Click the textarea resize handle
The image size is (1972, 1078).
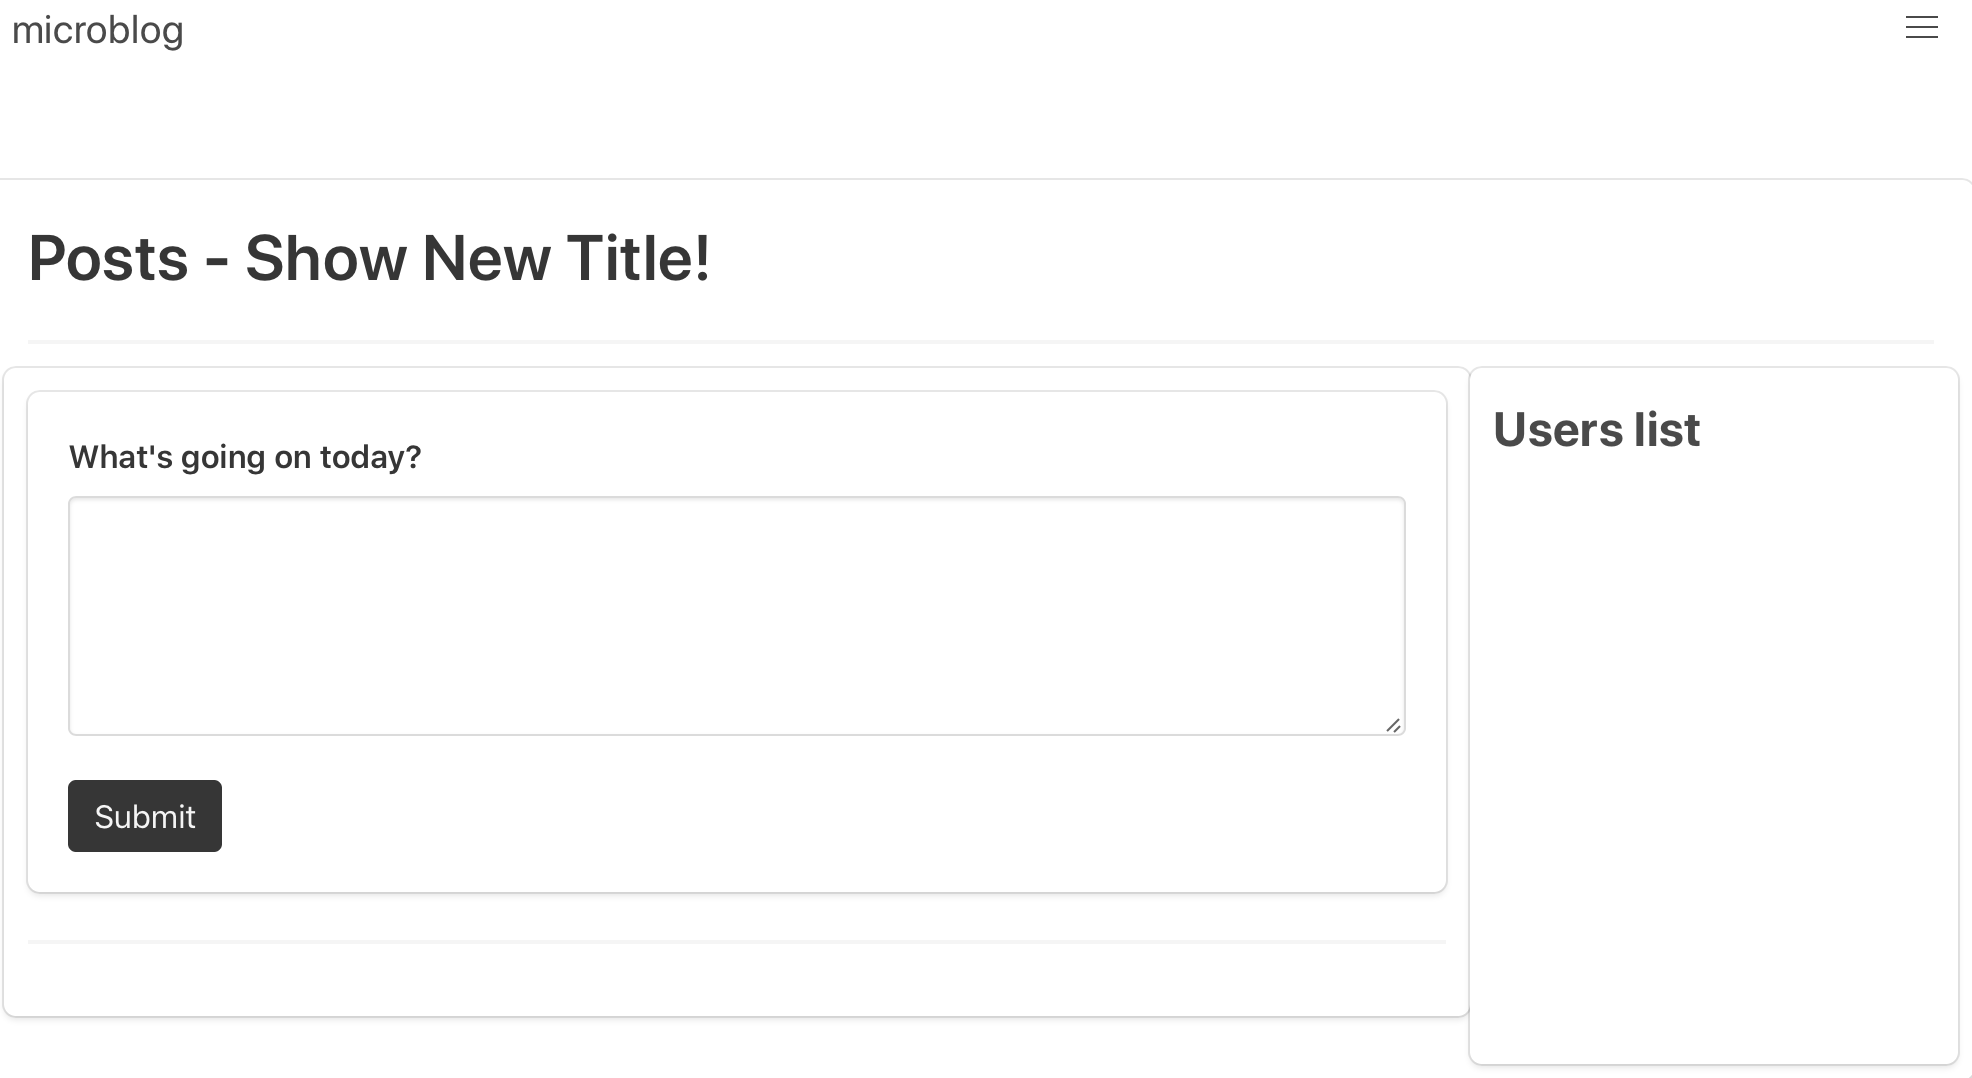pyautogui.click(x=1396, y=726)
